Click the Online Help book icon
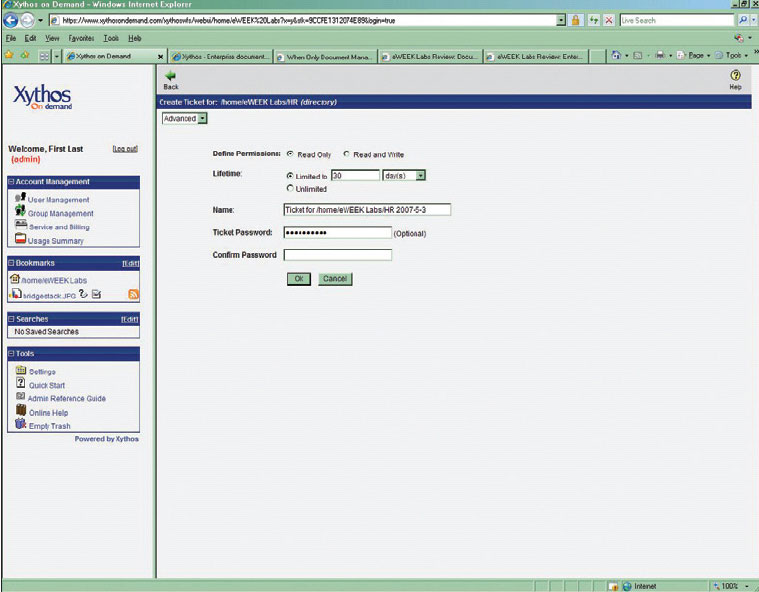759x592 pixels. [20, 411]
